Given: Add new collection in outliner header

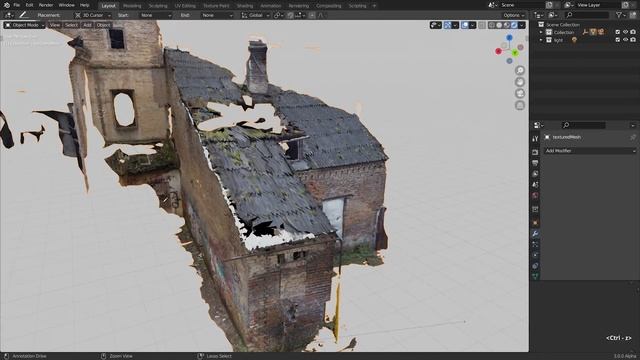Looking at the screenshot, I should tap(633, 15).
